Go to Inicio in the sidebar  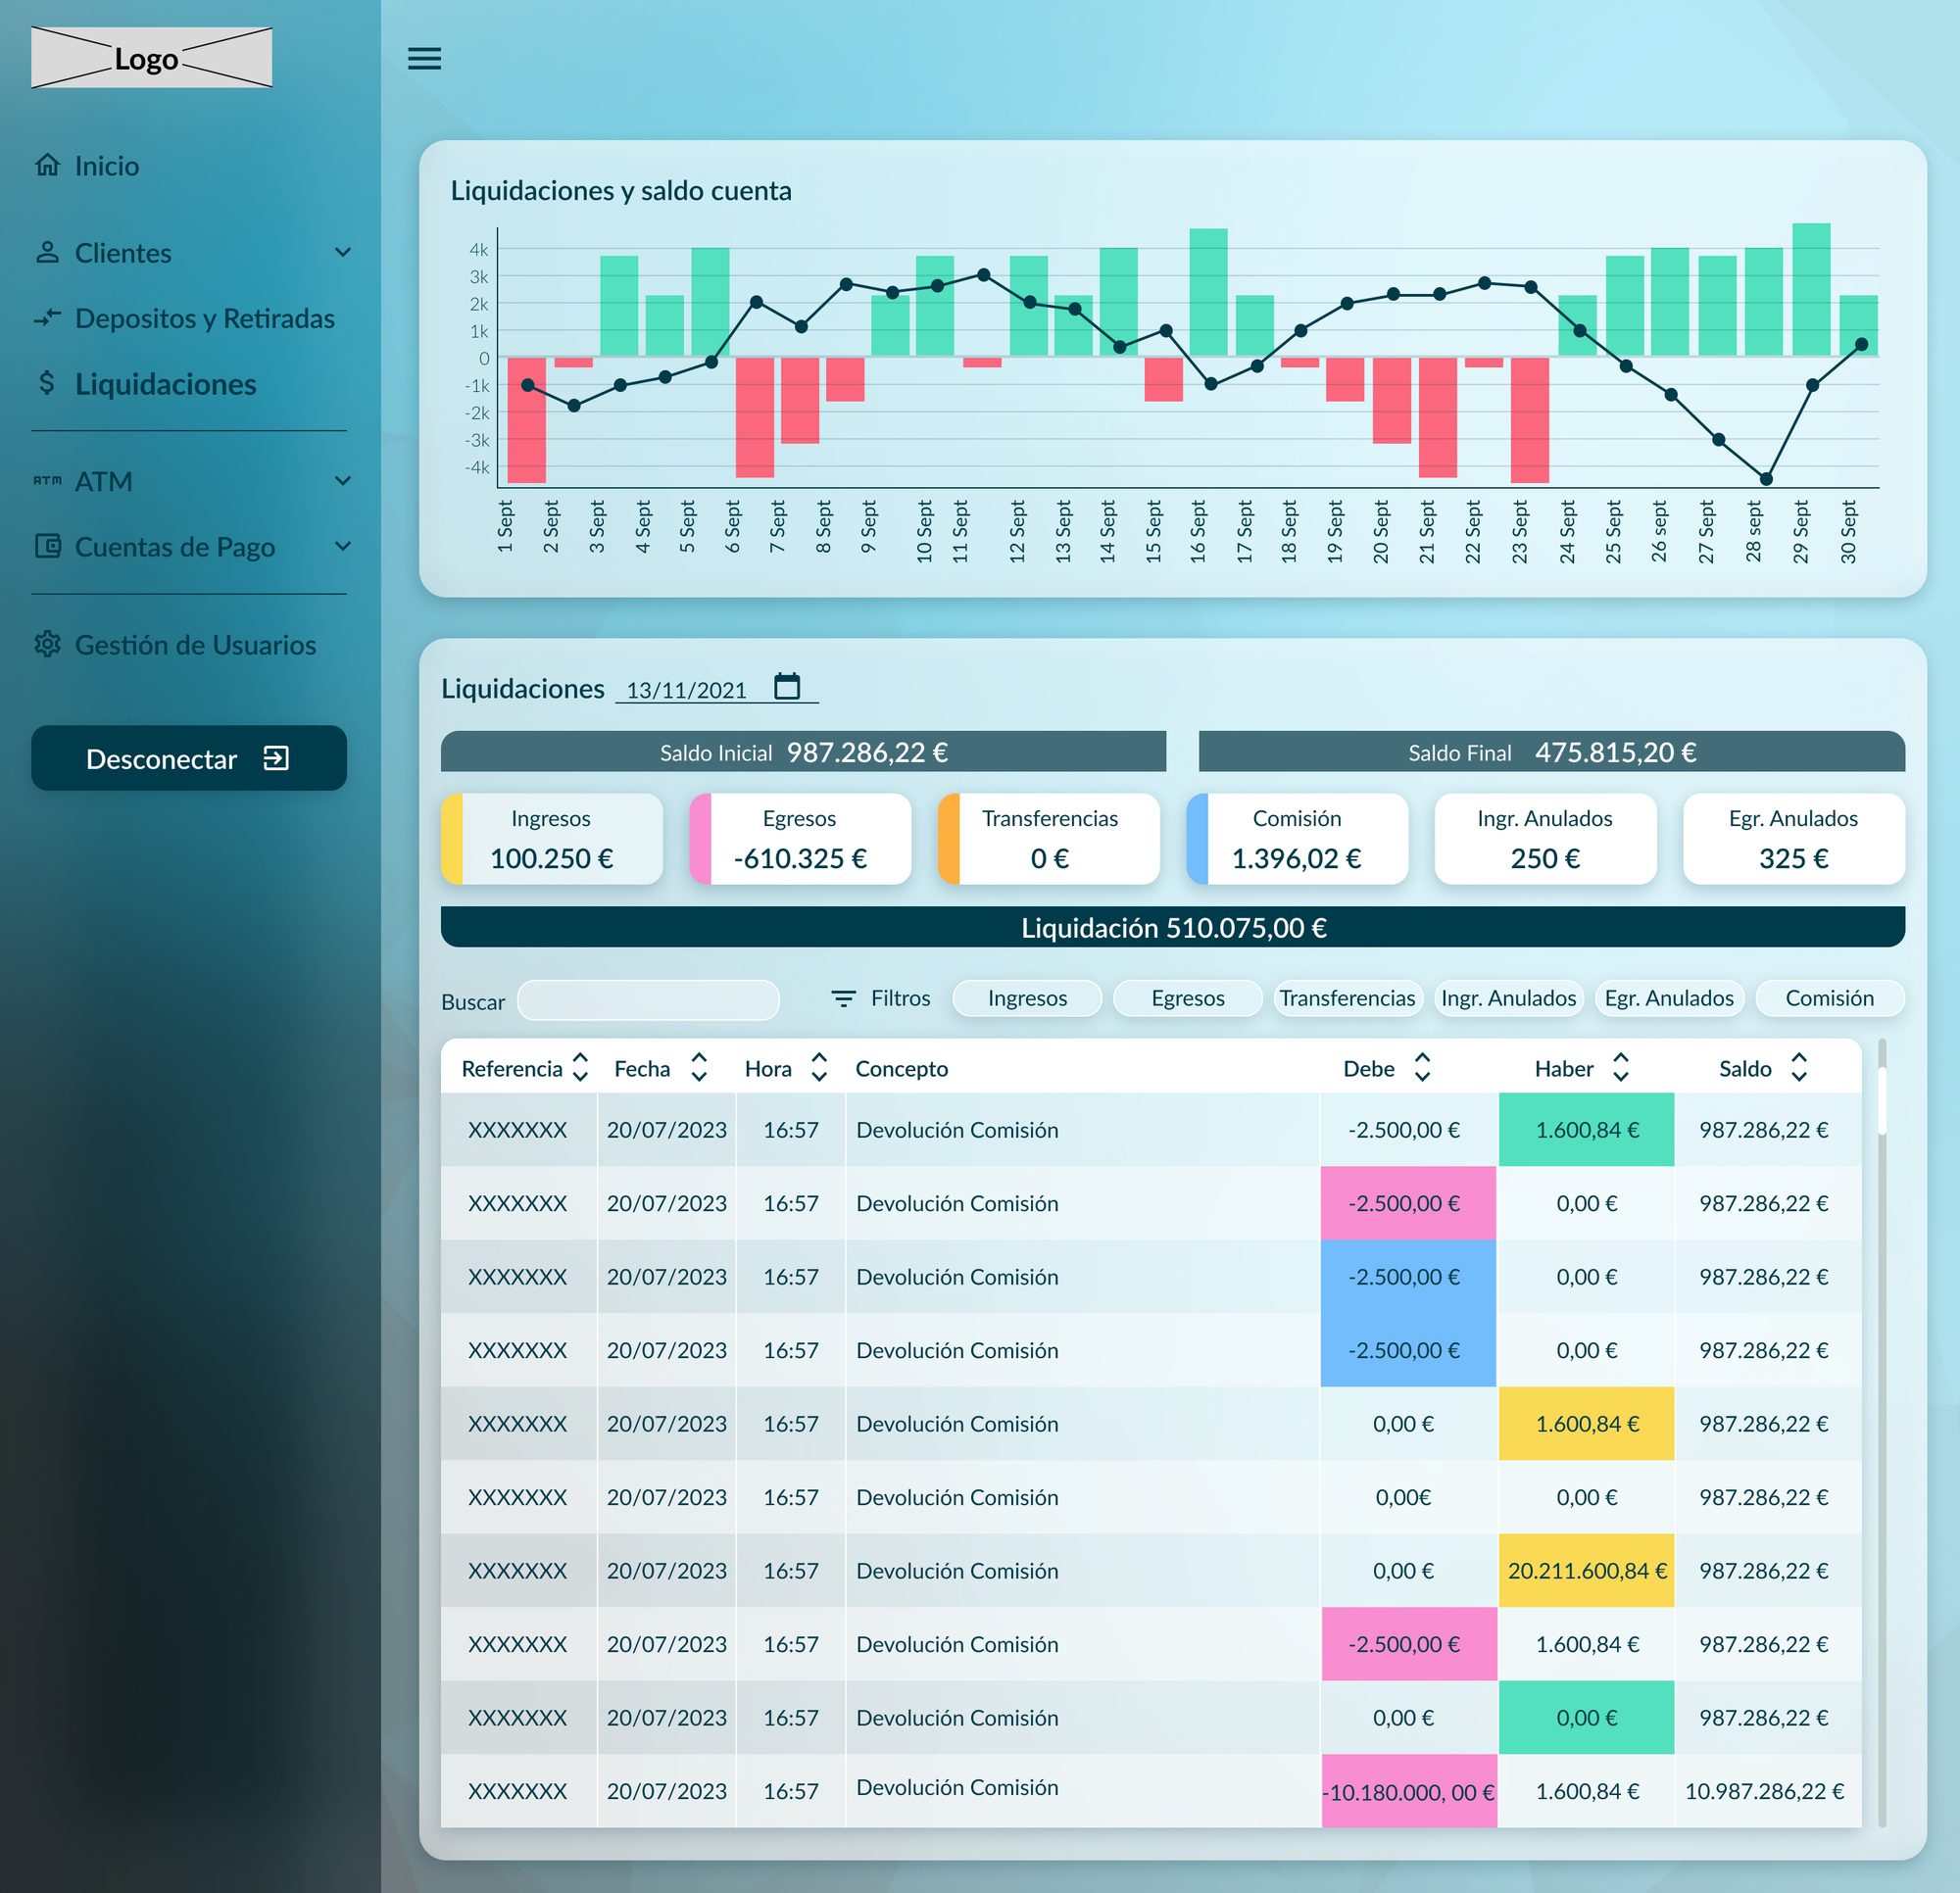click(x=107, y=166)
